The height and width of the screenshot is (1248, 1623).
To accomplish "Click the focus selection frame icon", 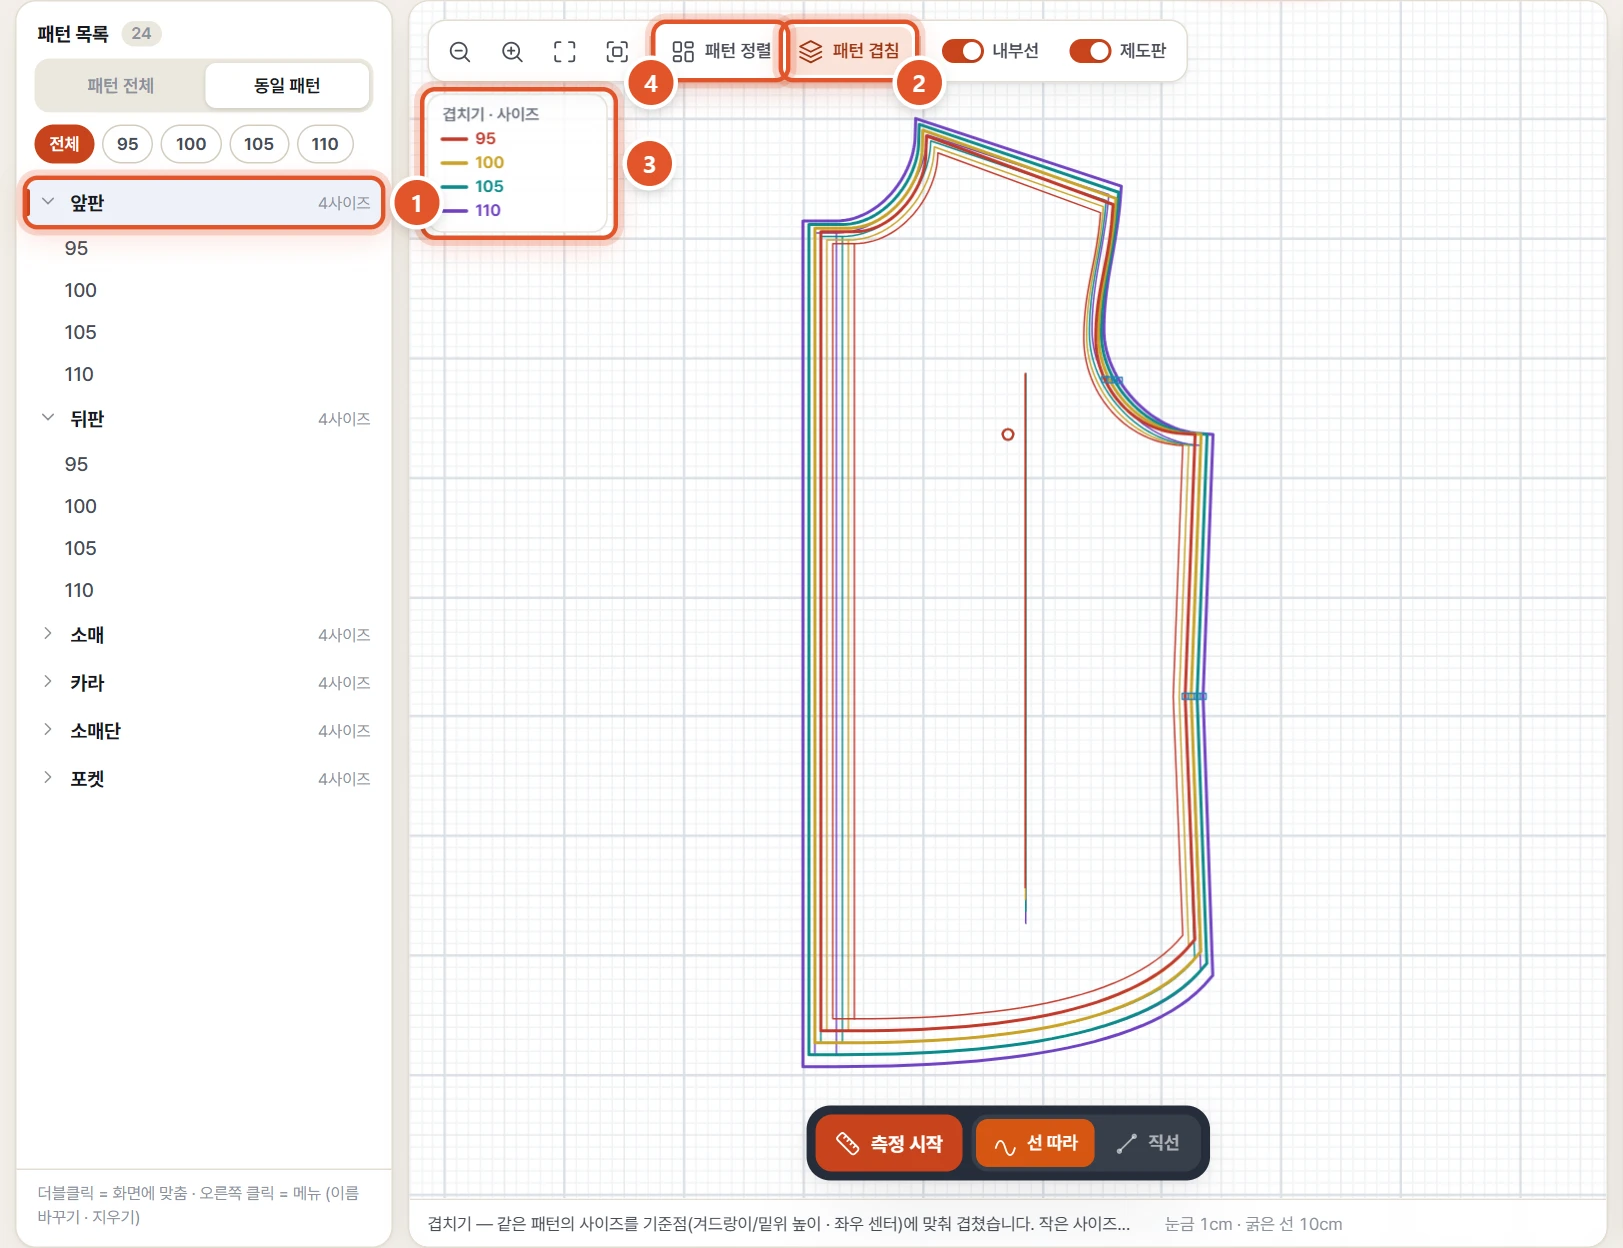I will [x=617, y=52].
